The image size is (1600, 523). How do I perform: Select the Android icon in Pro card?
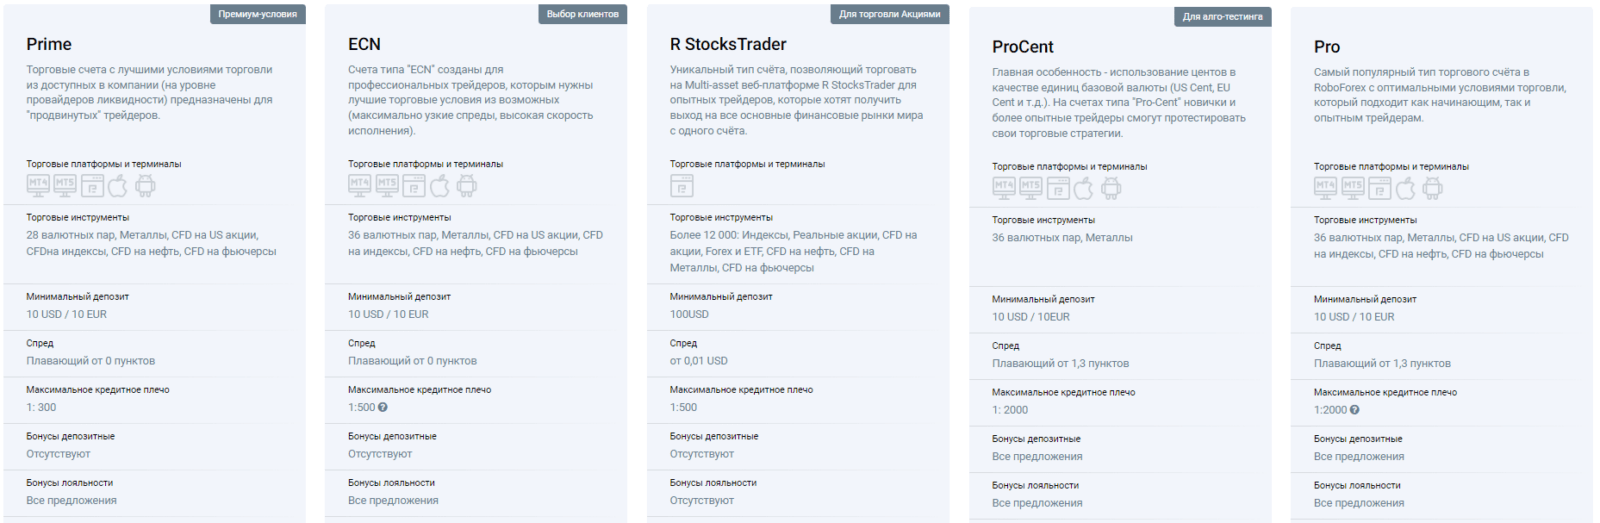(x=1433, y=187)
